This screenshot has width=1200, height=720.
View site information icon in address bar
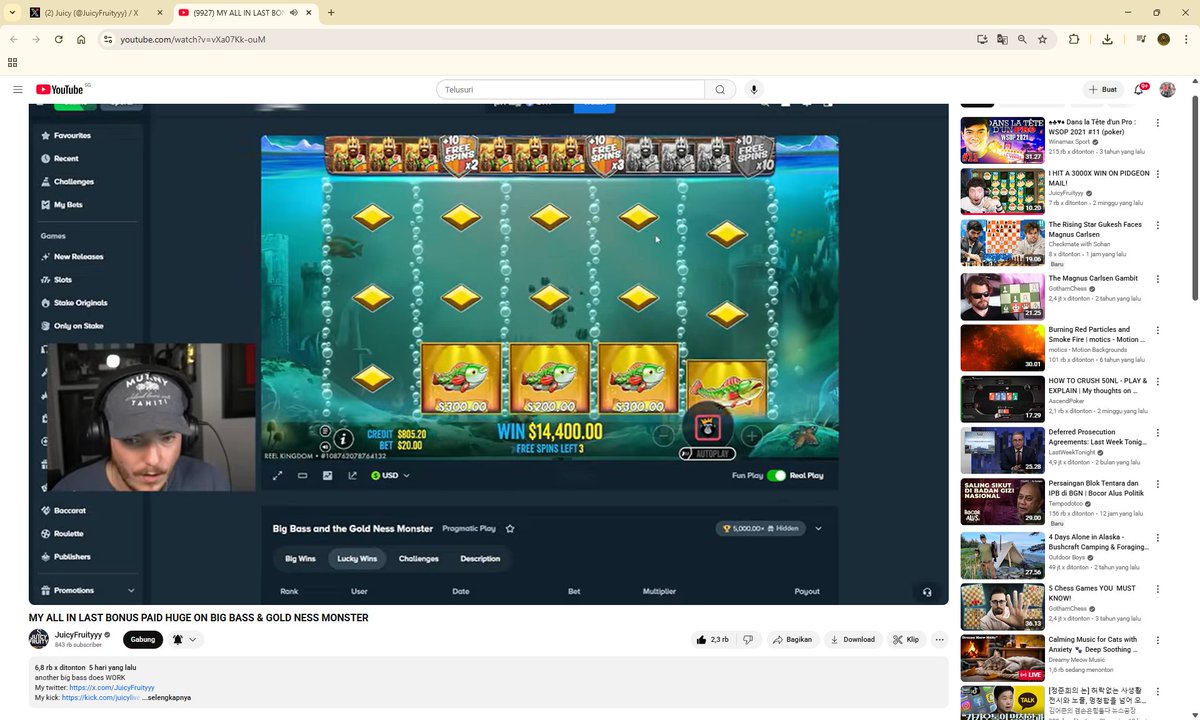[x=108, y=39]
